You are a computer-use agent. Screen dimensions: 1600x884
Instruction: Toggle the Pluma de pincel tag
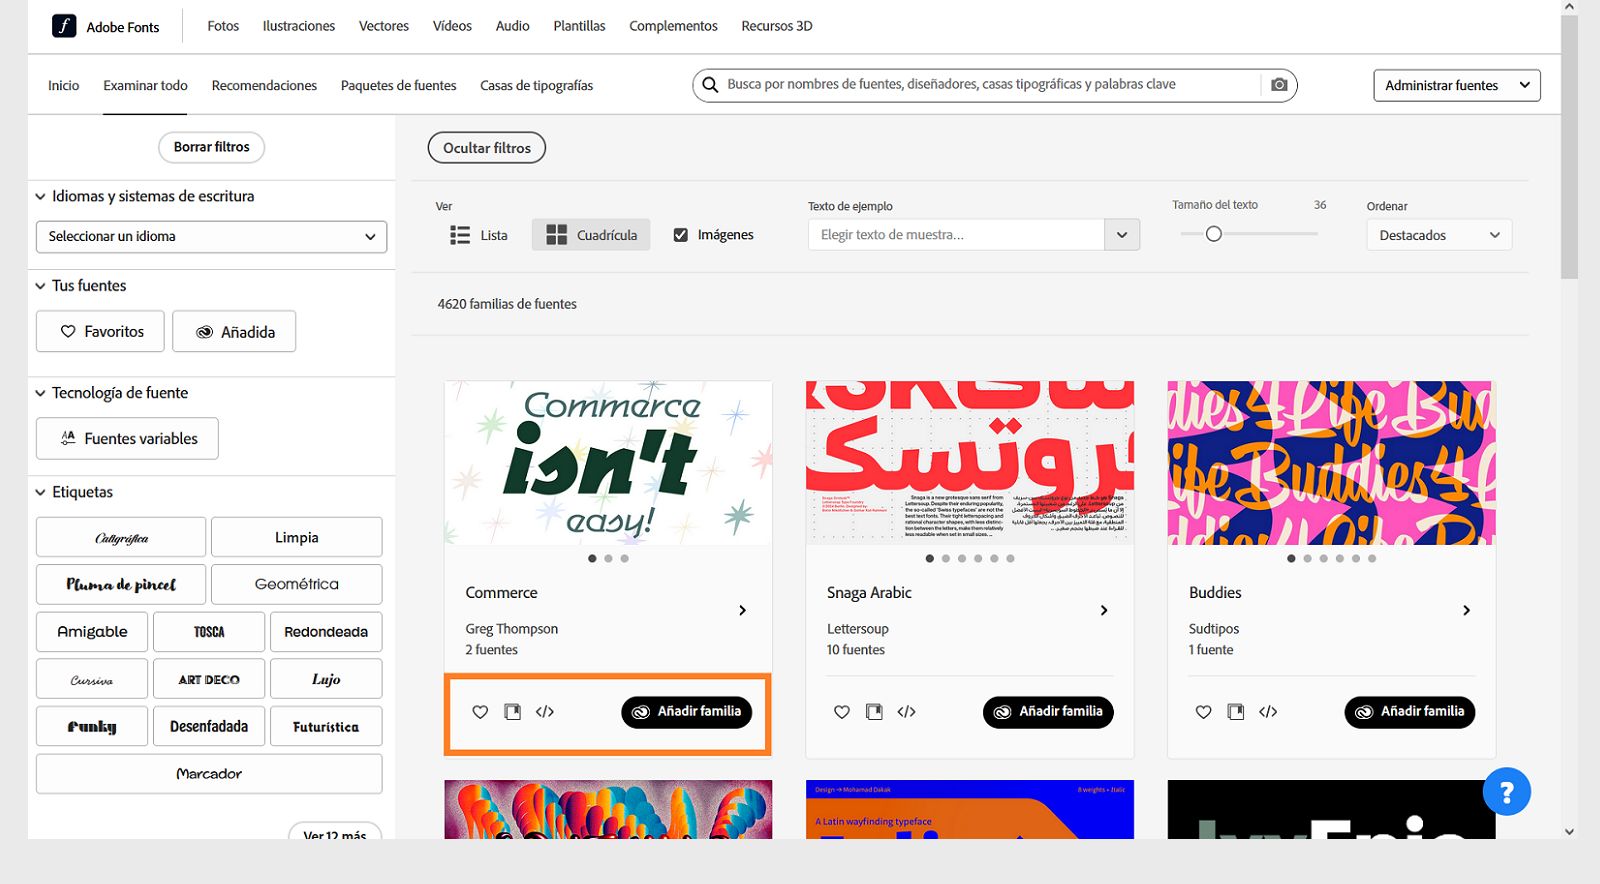tap(121, 584)
